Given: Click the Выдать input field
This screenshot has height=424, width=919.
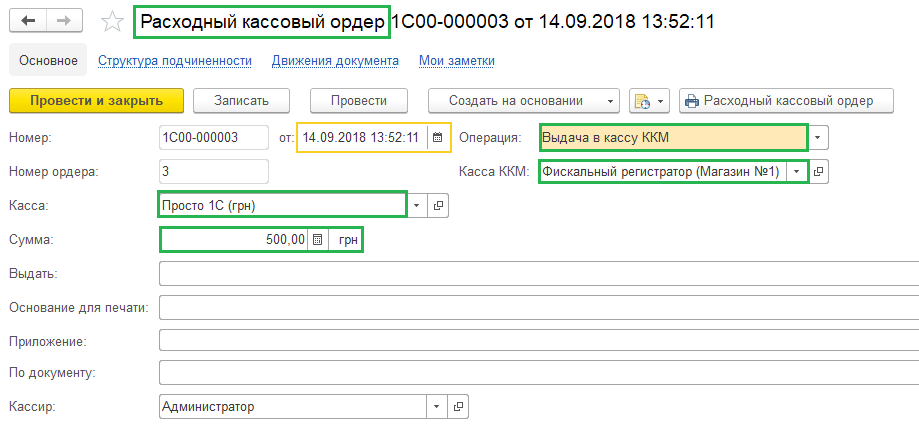Looking at the screenshot, I should [539, 274].
